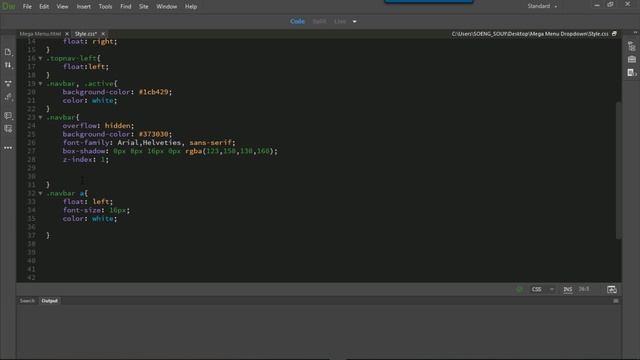Click 'color: white;' on line 35
Viewport: 640px width, 360px height.
click(x=90, y=219)
